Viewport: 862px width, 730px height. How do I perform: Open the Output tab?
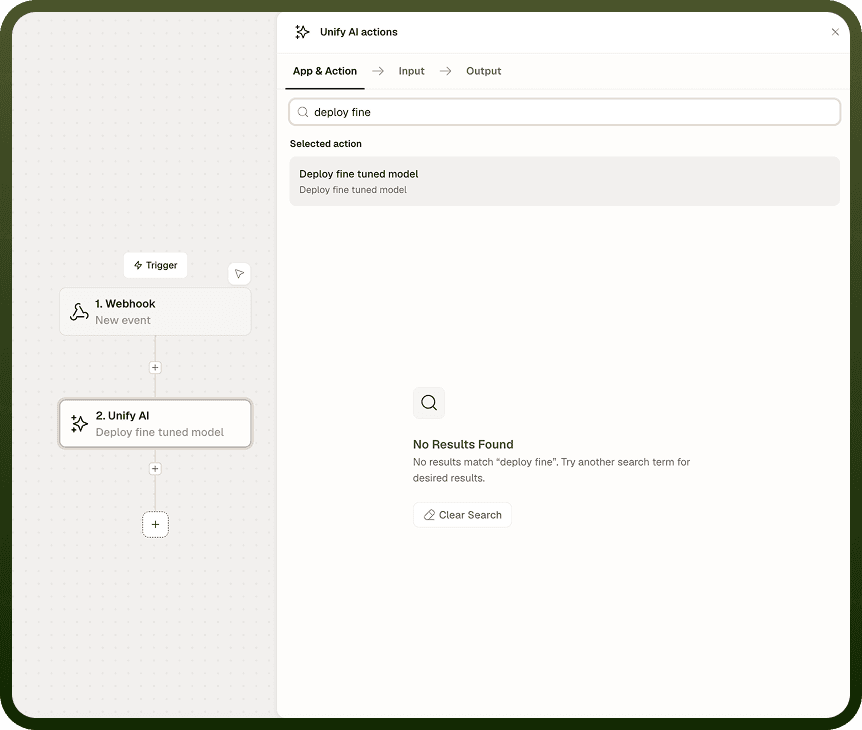click(x=483, y=71)
